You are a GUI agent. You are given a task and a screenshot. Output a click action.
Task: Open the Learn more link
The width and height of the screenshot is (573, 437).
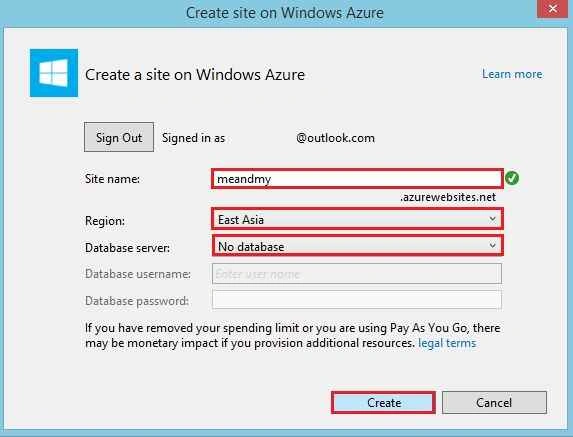point(512,74)
